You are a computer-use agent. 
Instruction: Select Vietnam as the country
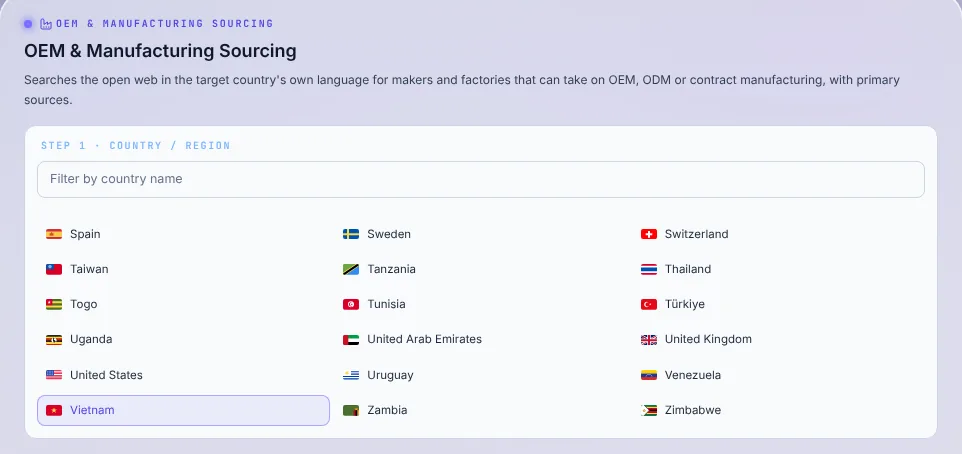pos(183,410)
